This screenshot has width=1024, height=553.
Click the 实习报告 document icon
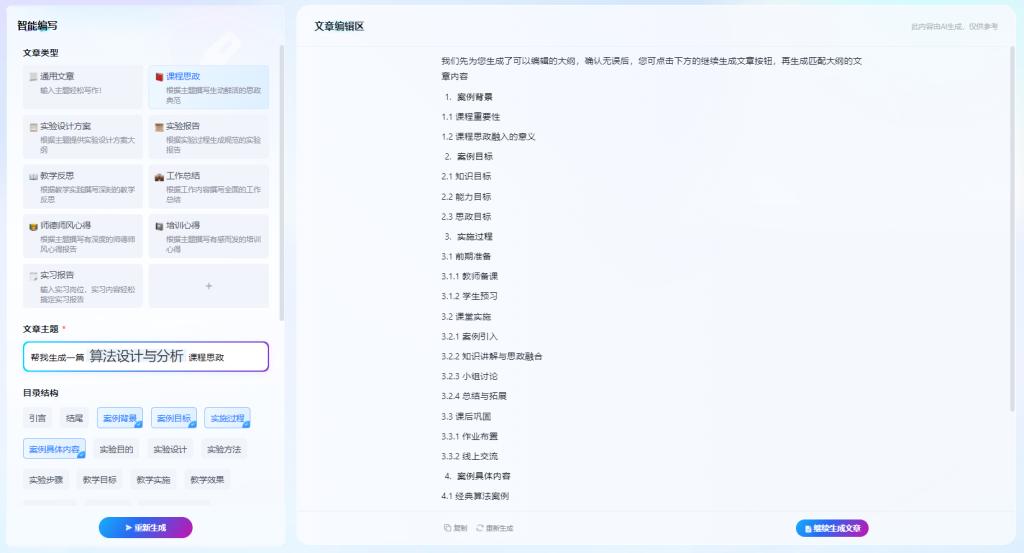click(34, 275)
